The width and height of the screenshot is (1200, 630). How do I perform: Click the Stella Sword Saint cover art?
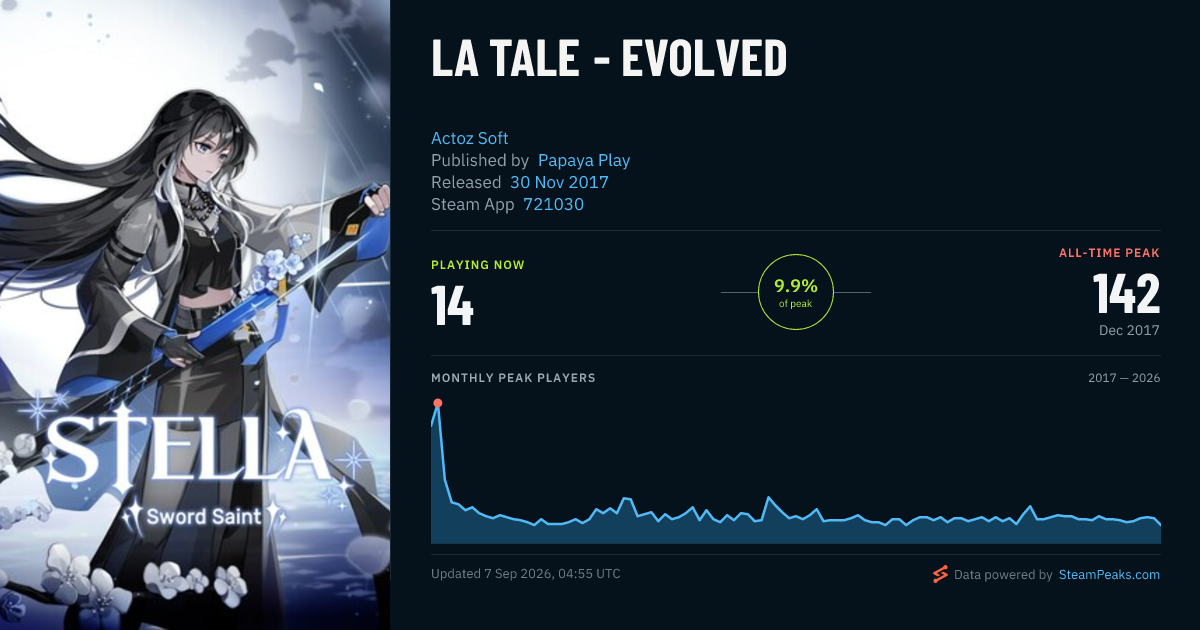pos(195,315)
